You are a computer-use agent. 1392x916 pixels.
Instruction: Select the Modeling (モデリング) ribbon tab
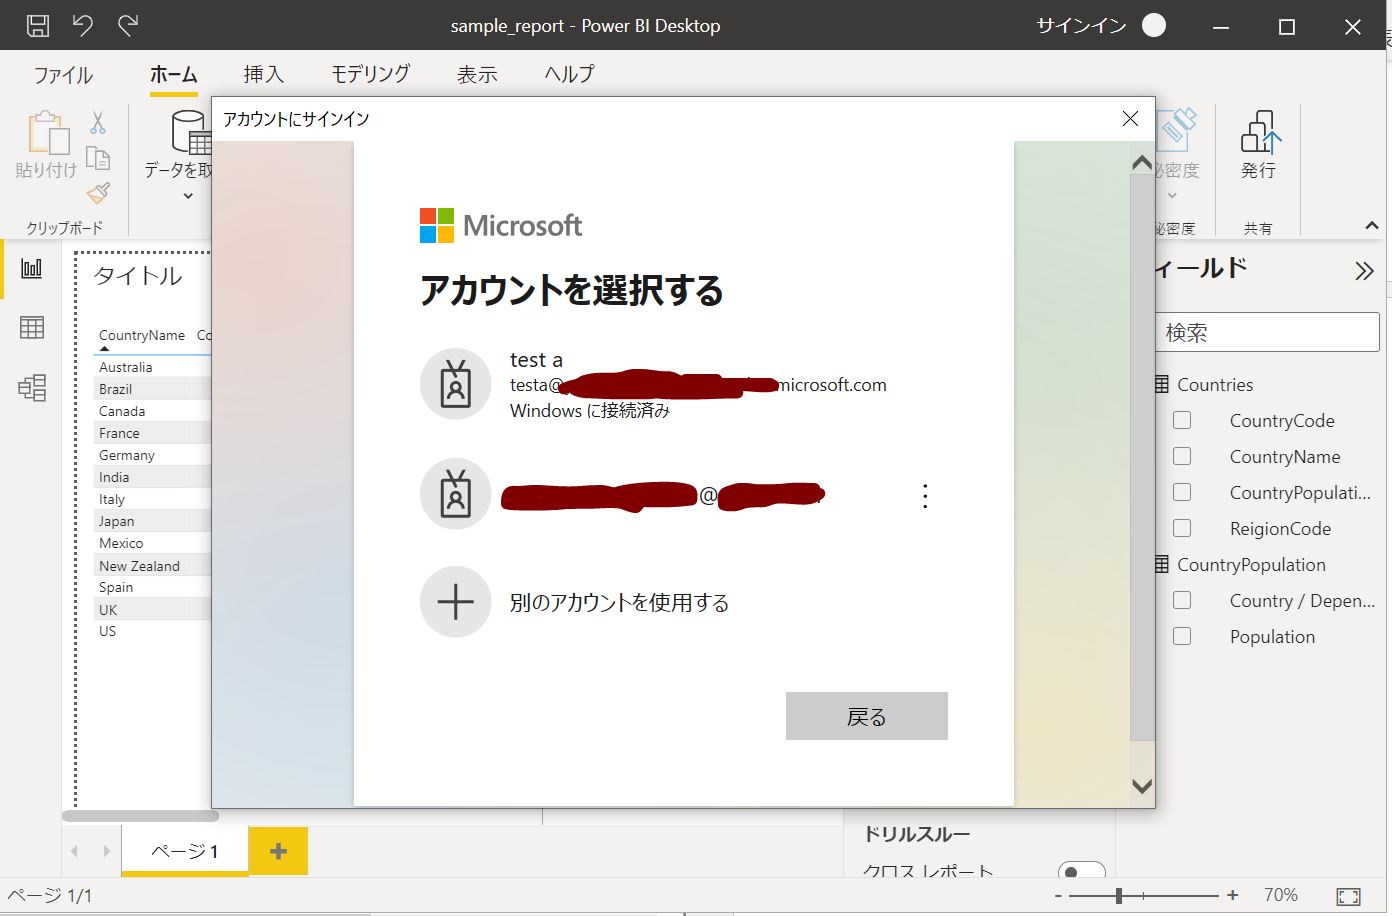pos(371,74)
